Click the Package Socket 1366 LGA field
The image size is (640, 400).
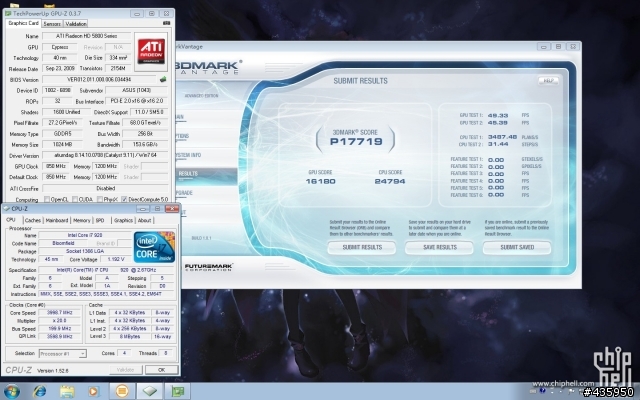coord(85,251)
